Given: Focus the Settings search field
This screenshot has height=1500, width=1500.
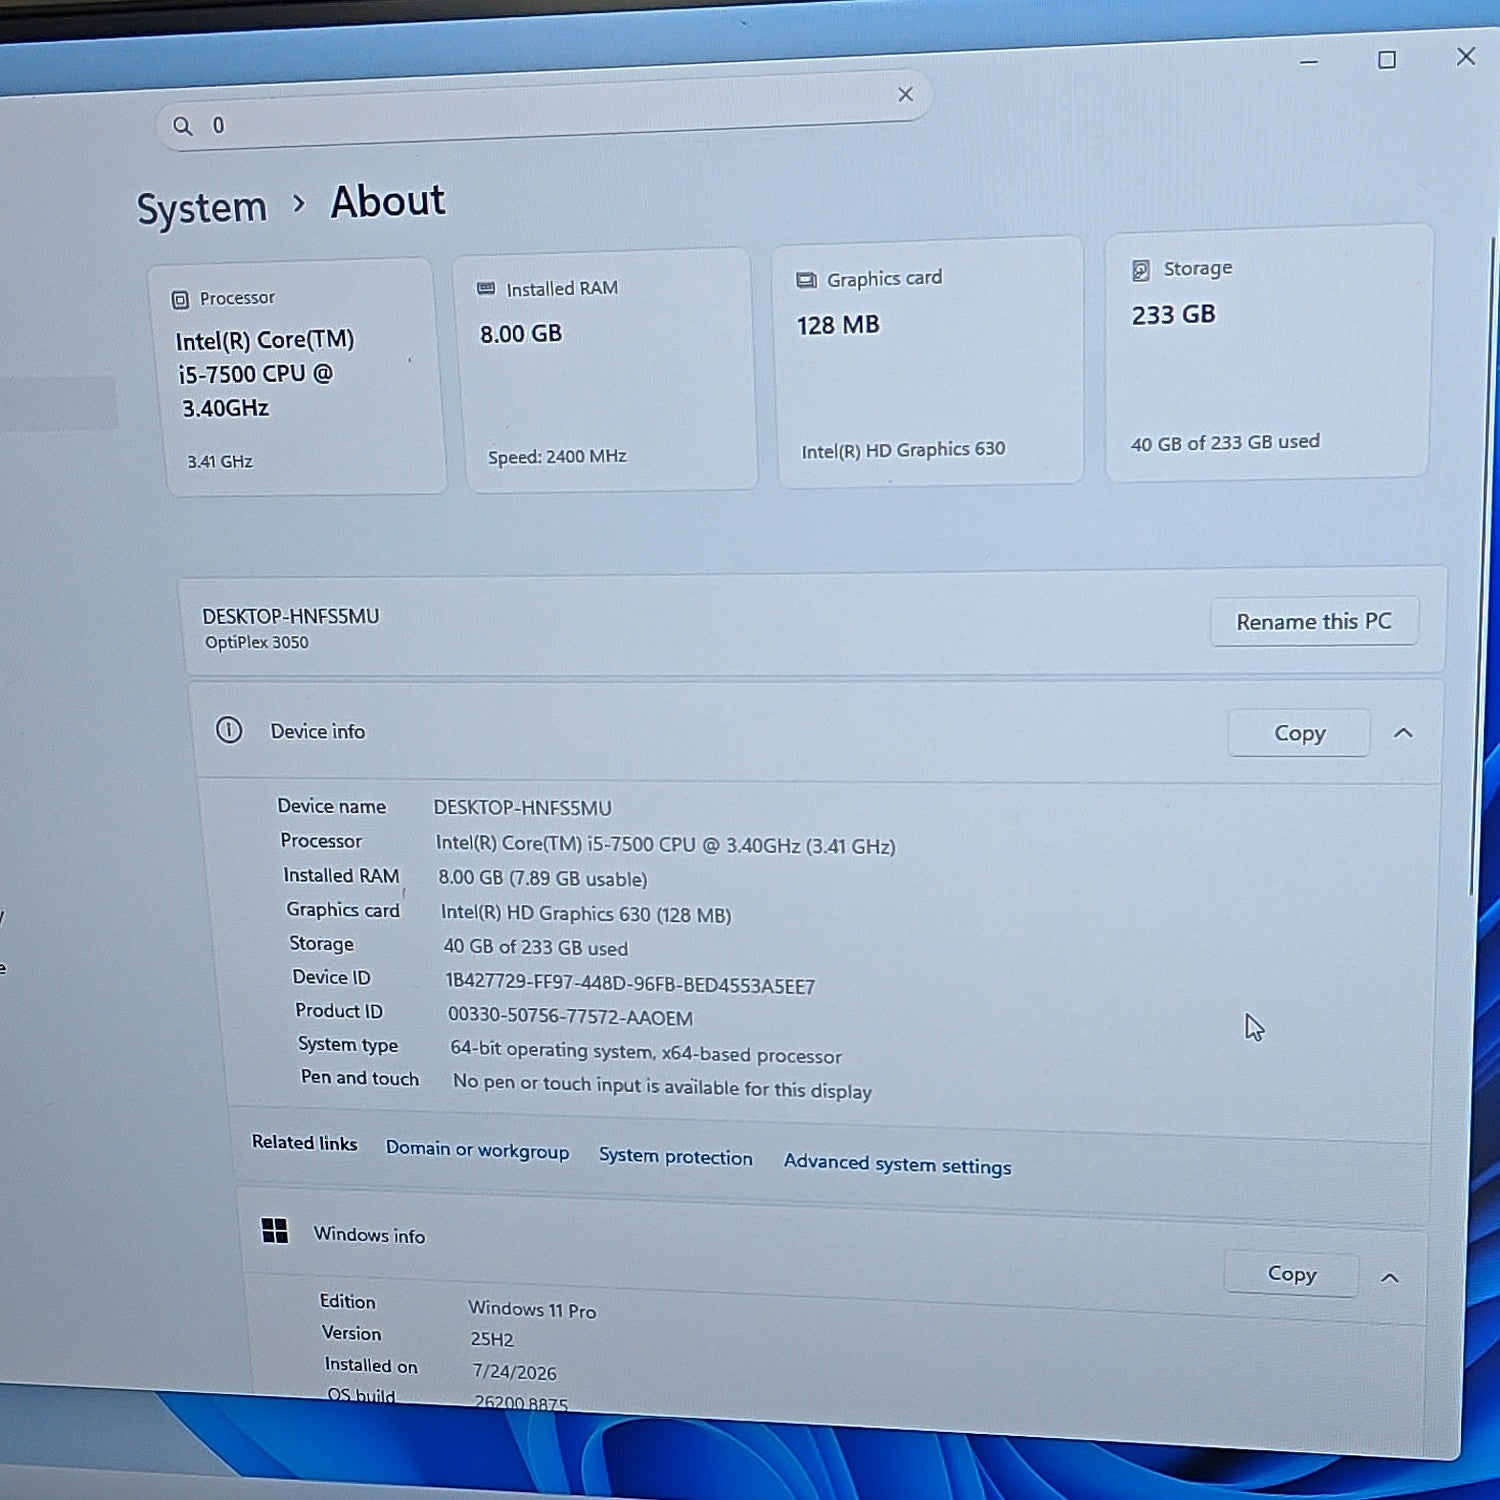Looking at the screenshot, I should tap(544, 112).
